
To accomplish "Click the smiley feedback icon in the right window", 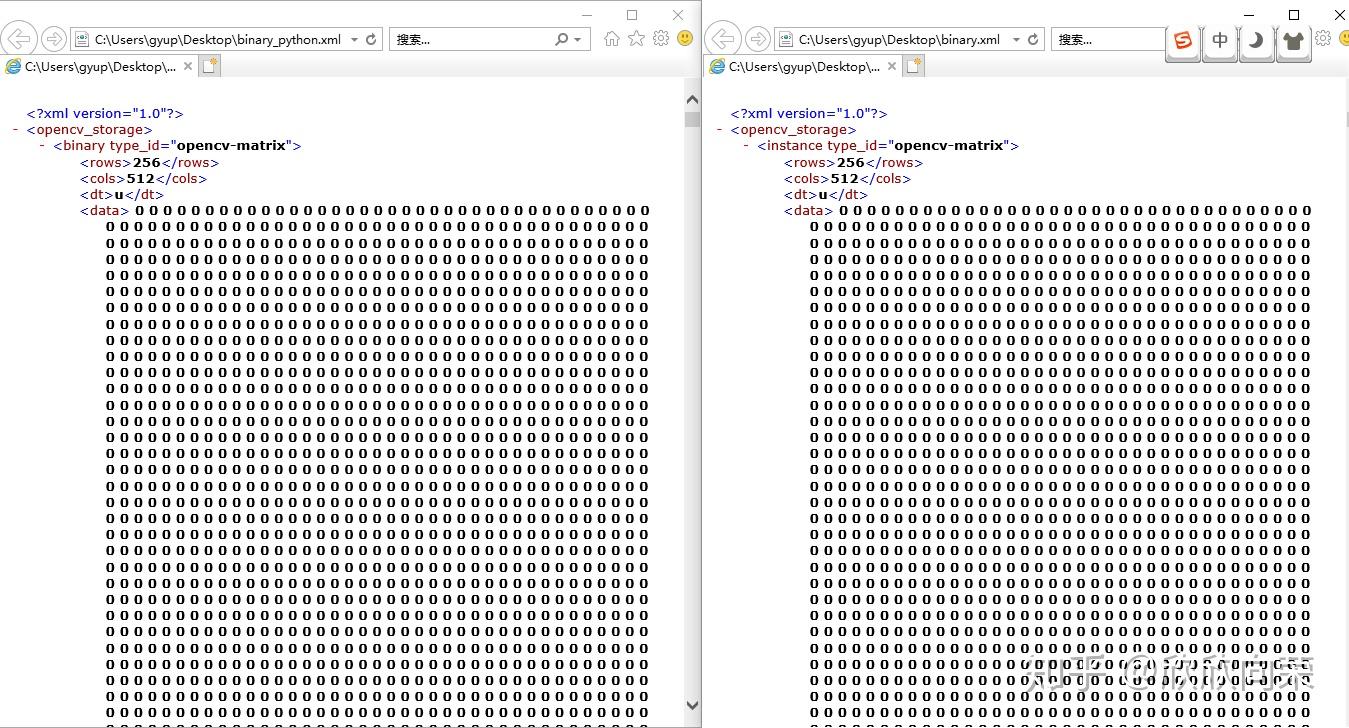I will (1342, 38).
